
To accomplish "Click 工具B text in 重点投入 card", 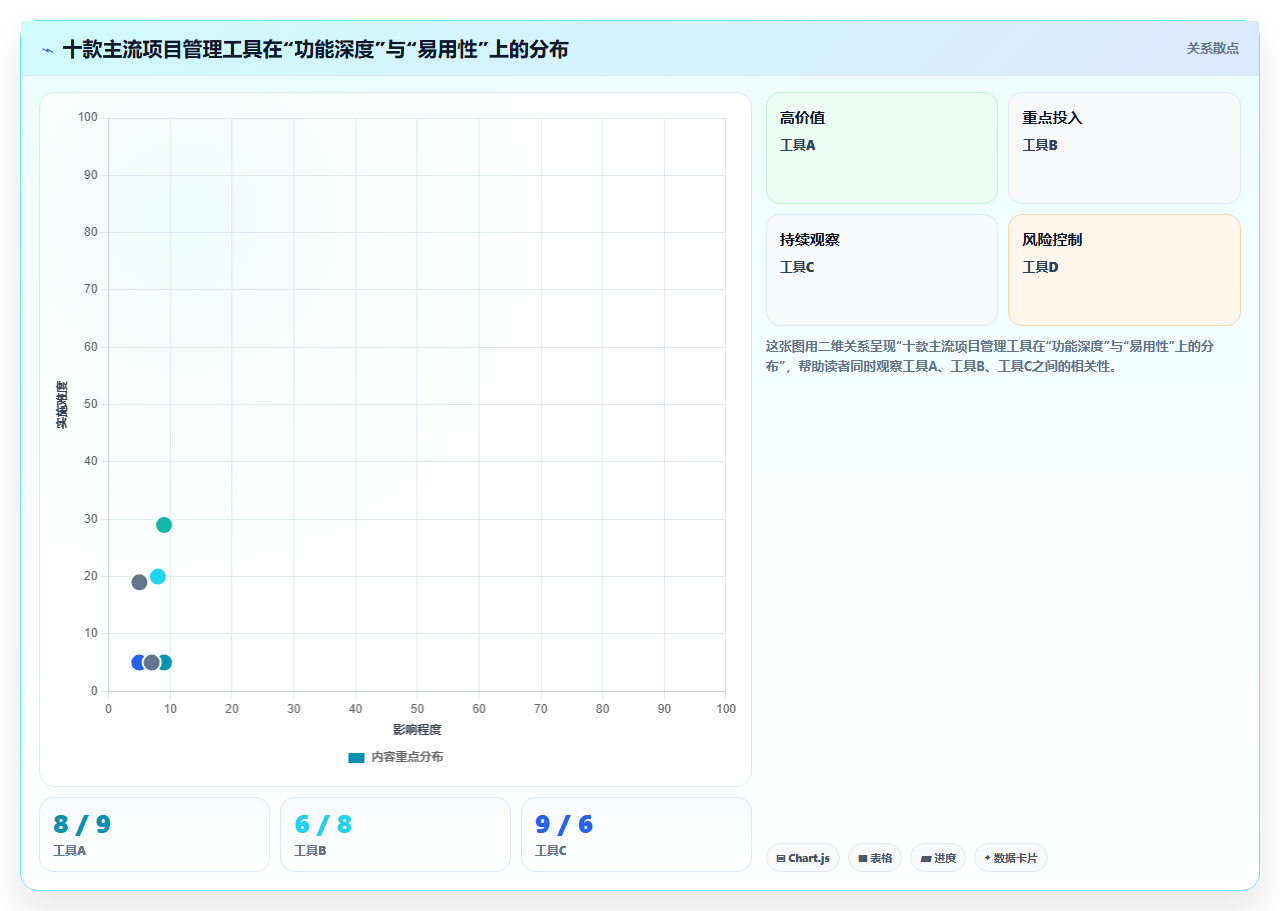I will point(1040,145).
